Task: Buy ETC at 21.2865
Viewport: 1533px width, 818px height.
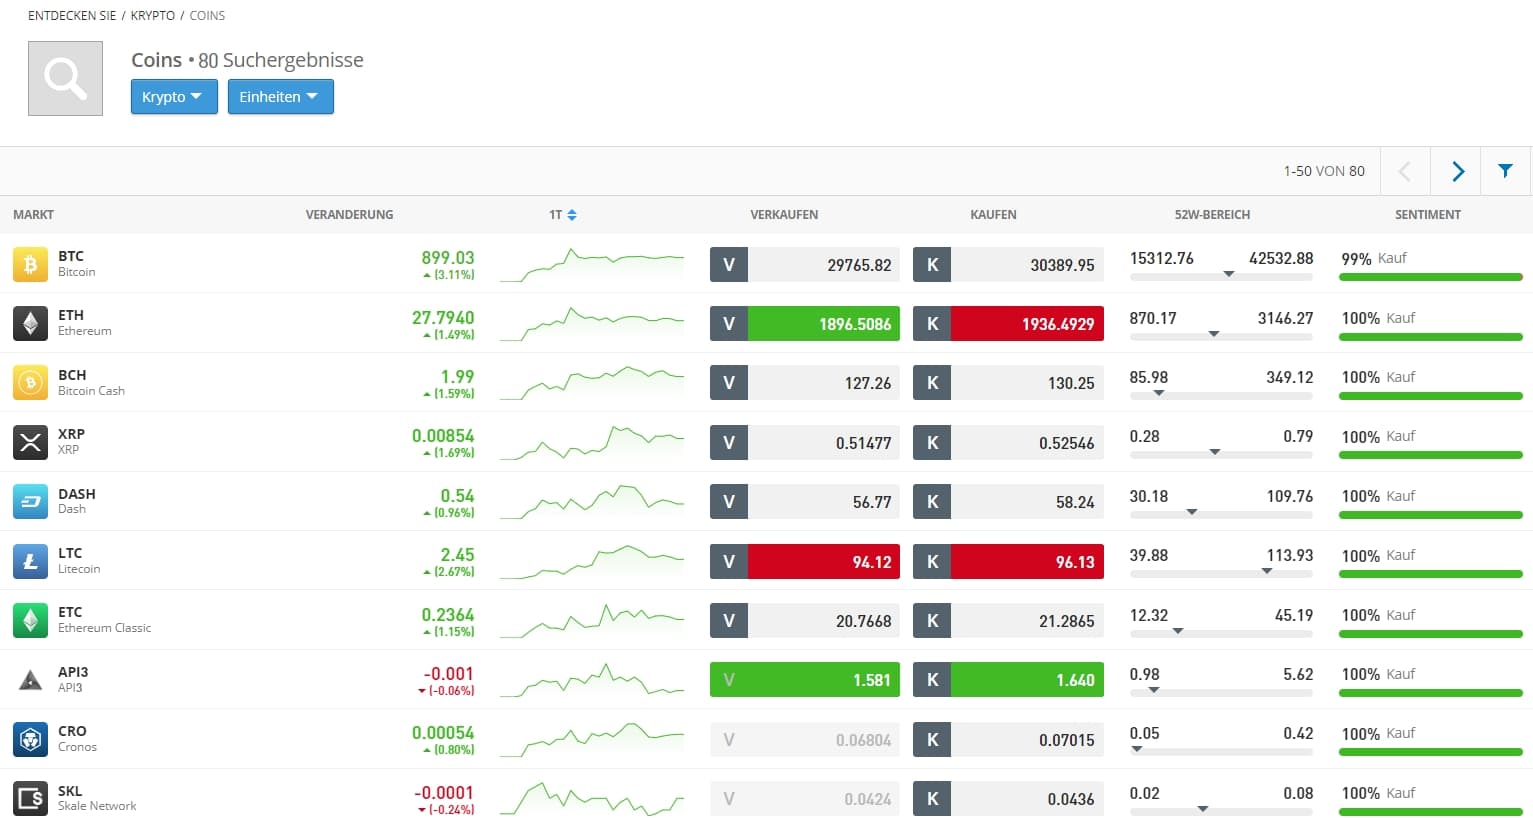Action: point(1008,621)
